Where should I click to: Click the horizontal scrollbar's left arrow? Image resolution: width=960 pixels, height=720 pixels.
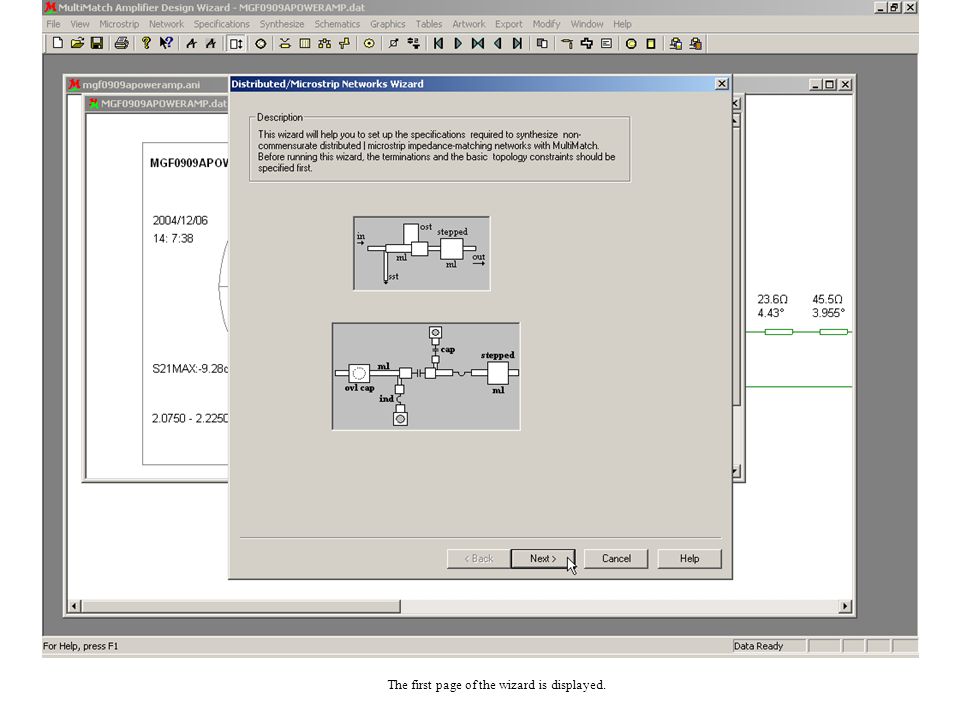[74, 606]
